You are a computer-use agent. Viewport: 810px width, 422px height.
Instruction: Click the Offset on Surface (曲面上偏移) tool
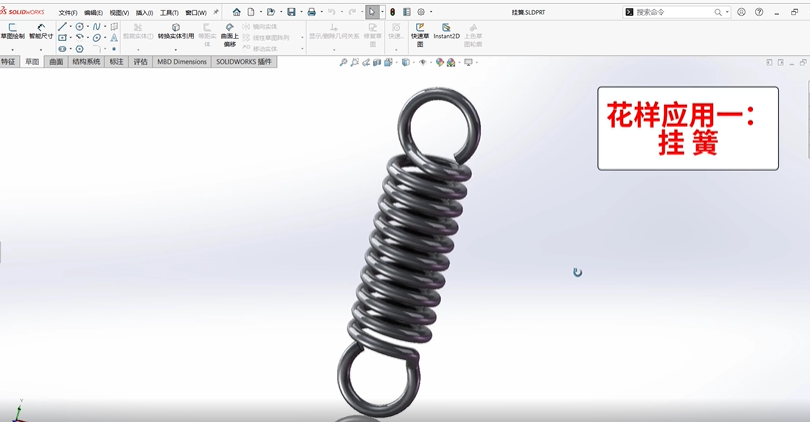(230, 35)
